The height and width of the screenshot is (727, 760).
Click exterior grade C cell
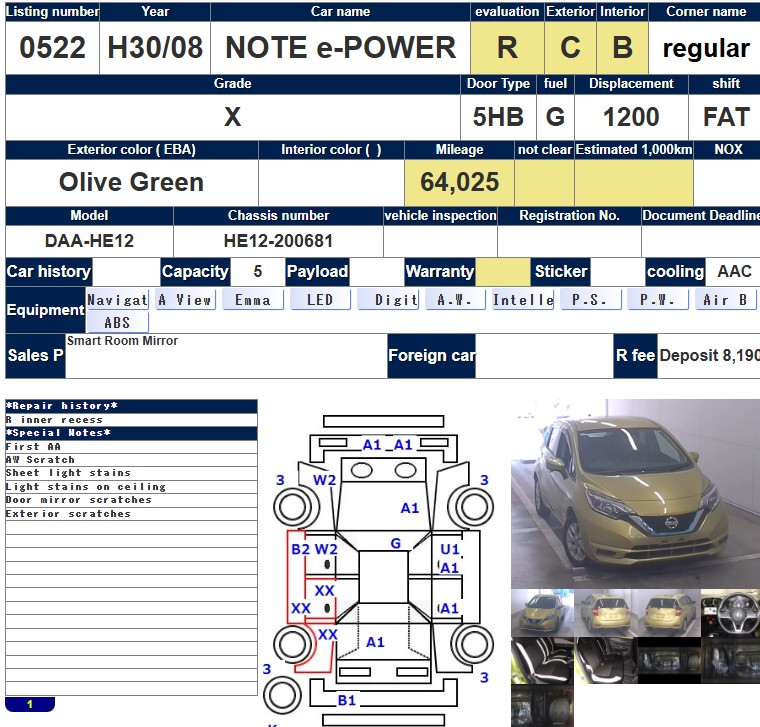[570, 47]
